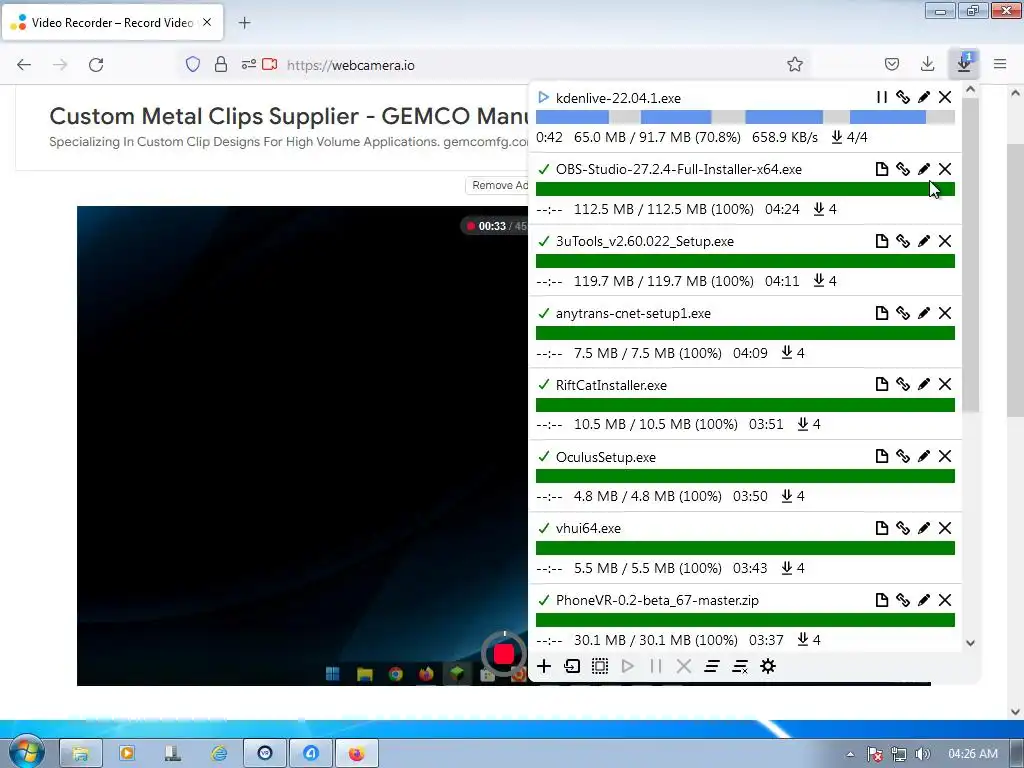Viewport: 1024px width, 768px height.
Task: Open file icon for OculusSetup.exe
Action: (x=882, y=456)
